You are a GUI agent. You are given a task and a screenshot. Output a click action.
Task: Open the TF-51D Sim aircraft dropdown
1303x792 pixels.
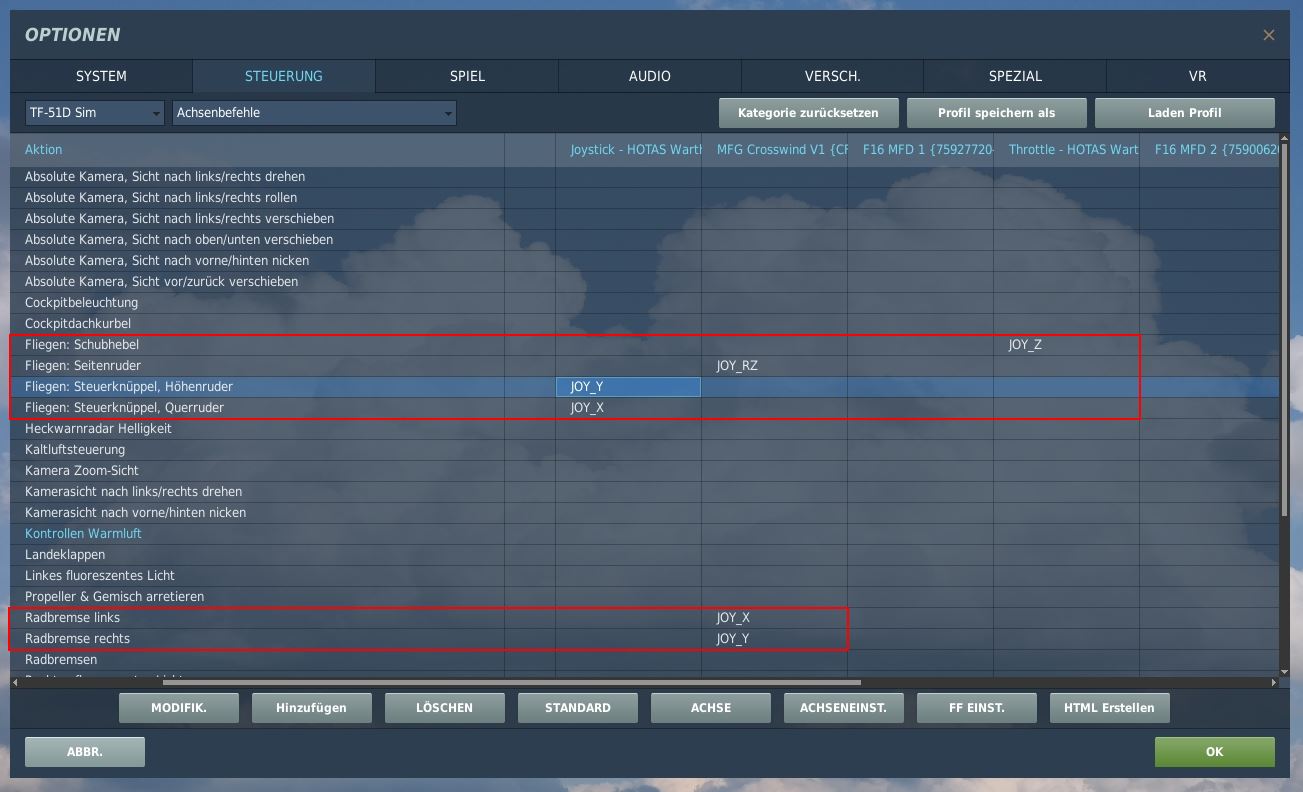pos(95,113)
